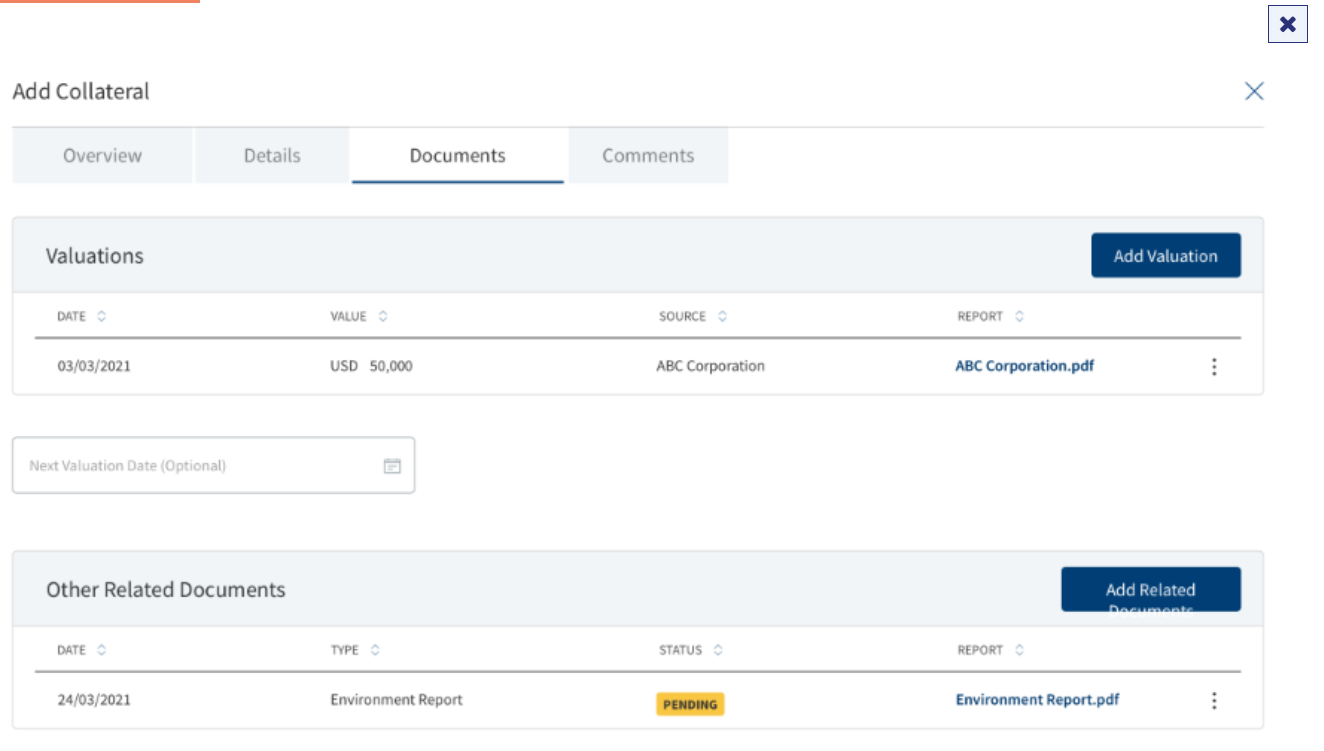Open options menu for ABC Corporation valuation row
The image size is (1324, 751).
point(1214,367)
